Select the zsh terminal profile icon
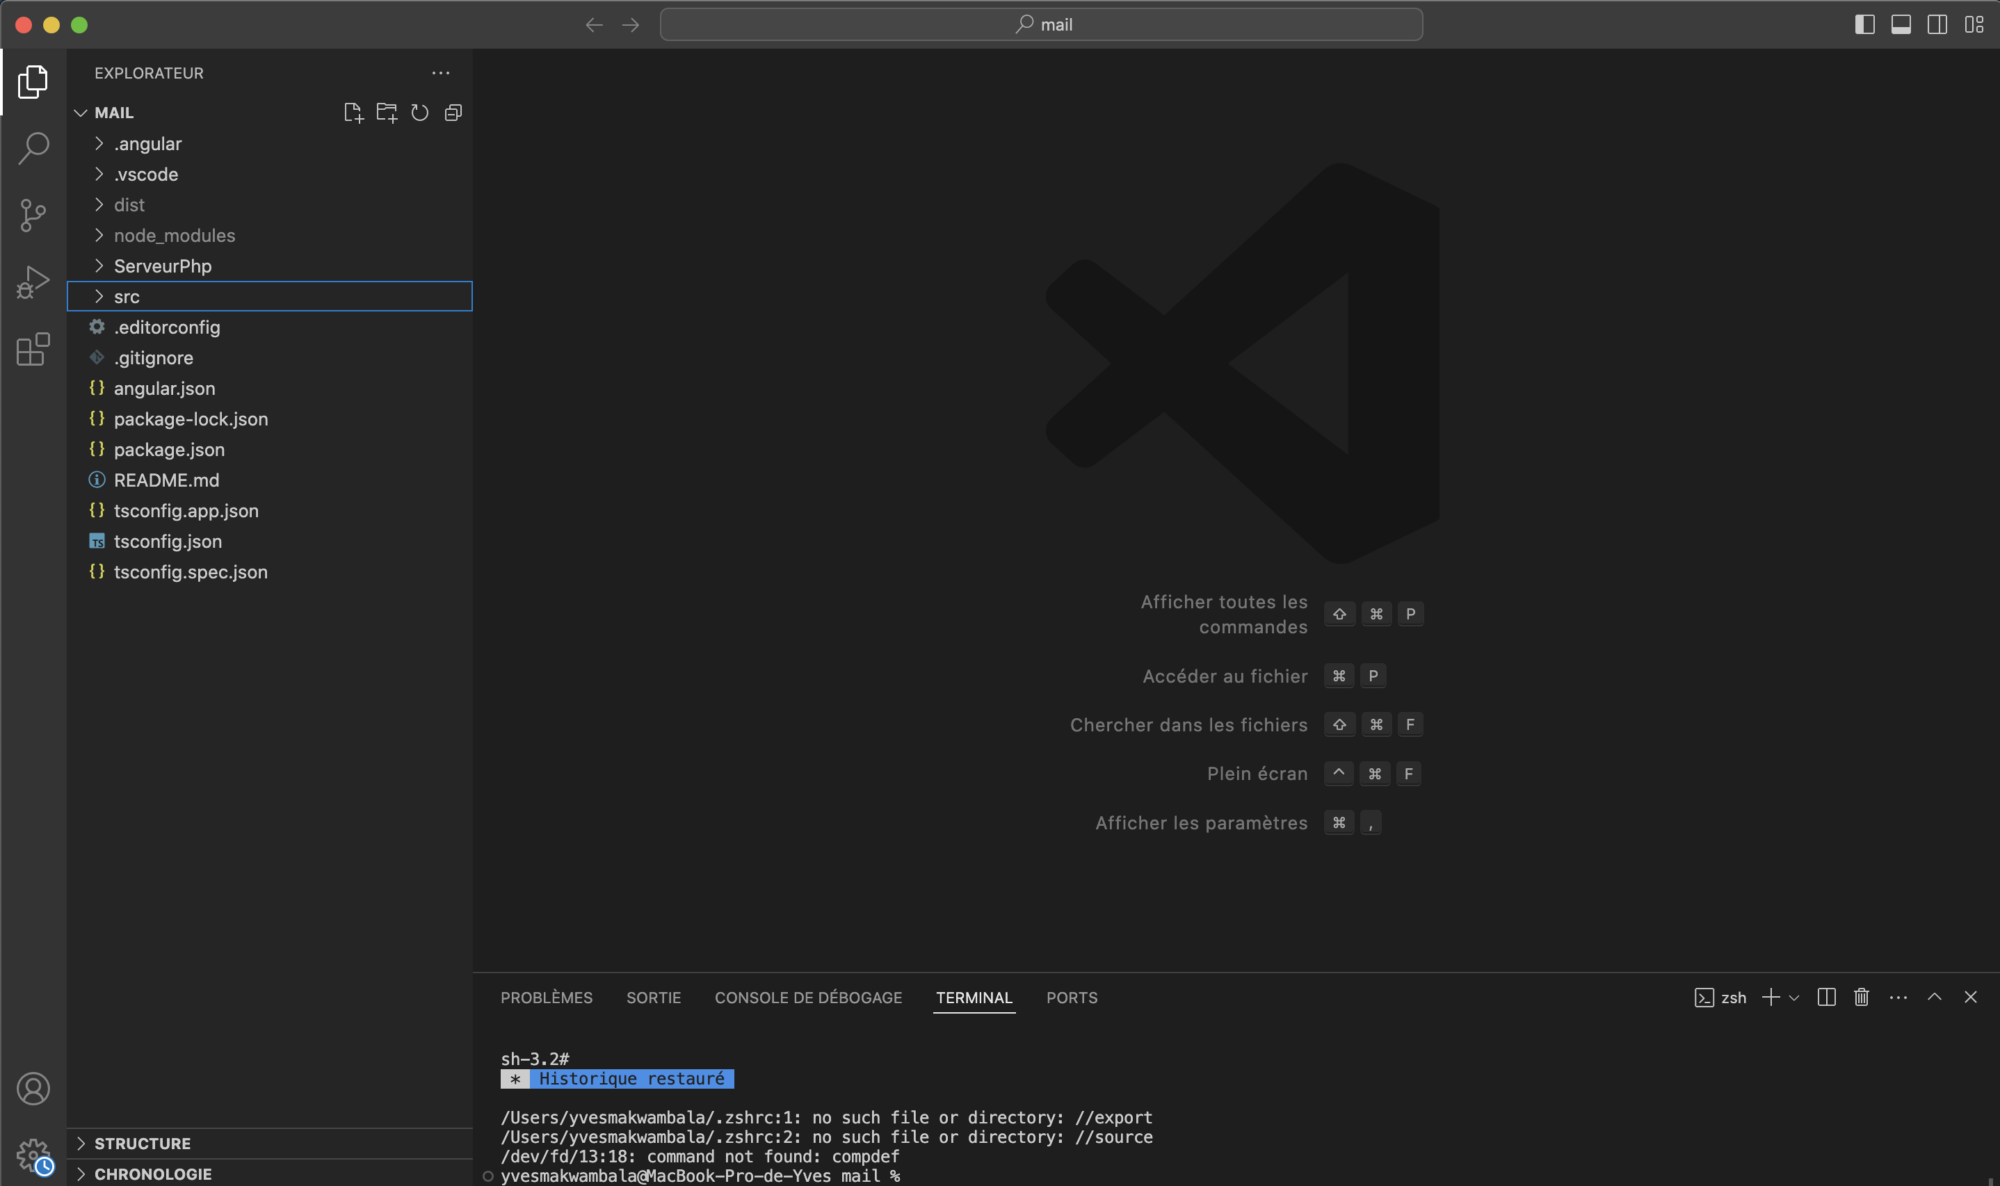Viewport: 2000px width, 1186px height. [x=1704, y=998]
